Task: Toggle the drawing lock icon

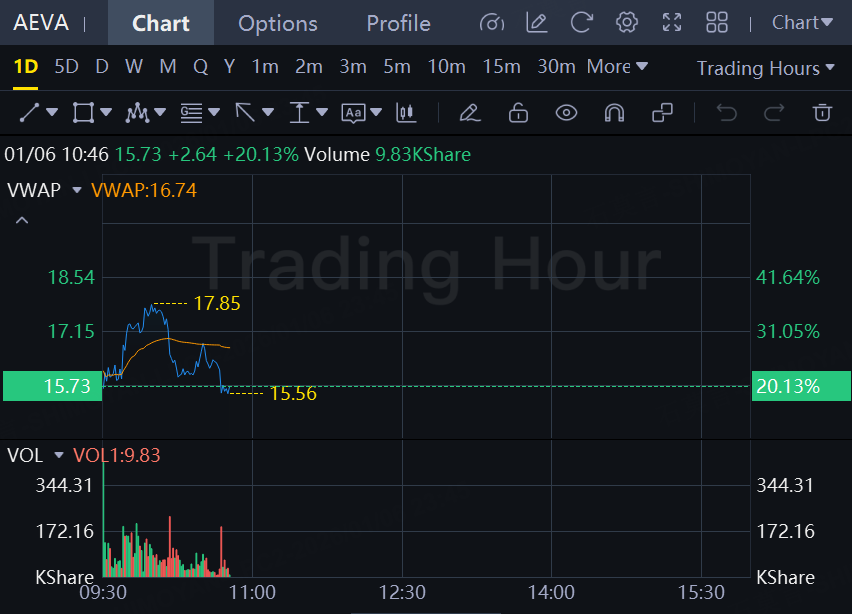Action: pos(518,113)
